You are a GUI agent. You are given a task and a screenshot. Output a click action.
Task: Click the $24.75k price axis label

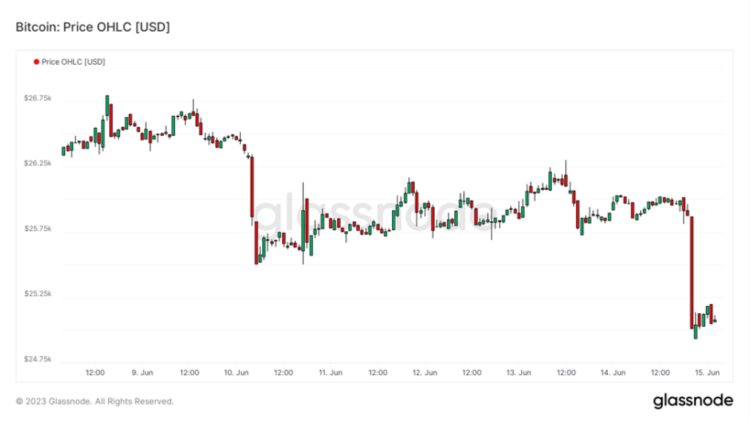pyautogui.click(x=38, y=359)
